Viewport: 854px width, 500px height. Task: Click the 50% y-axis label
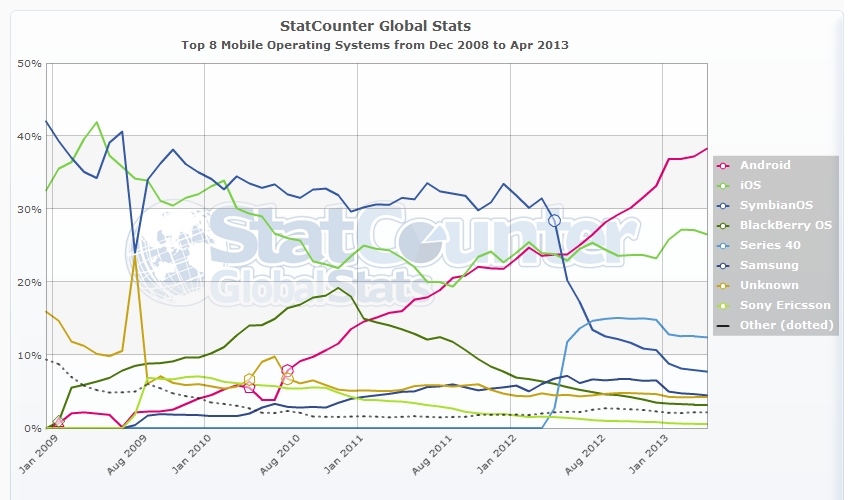29,64
